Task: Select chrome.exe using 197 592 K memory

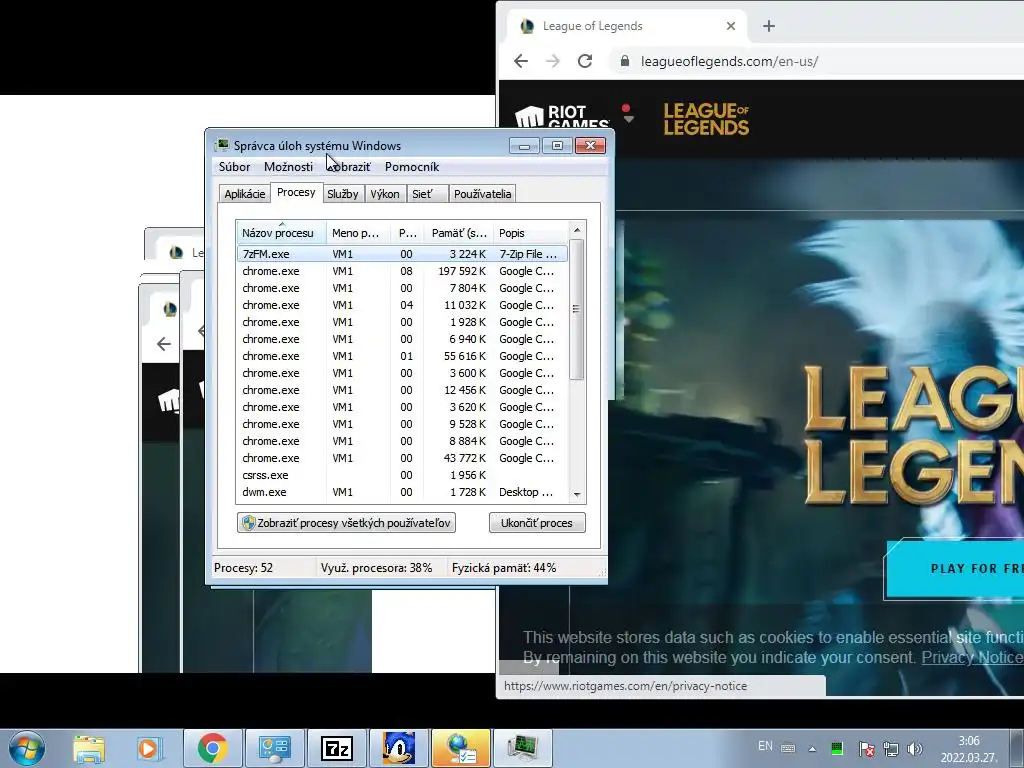Action: click(402, 271)
